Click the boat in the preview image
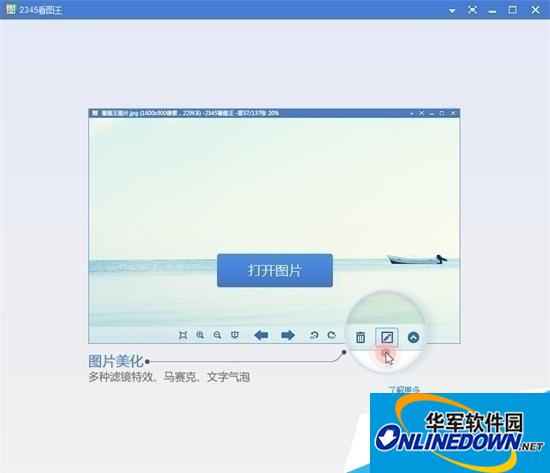Image resolution: width=550 pixels, height=473 pixels. pyautogui.click(x=417, y=259)
